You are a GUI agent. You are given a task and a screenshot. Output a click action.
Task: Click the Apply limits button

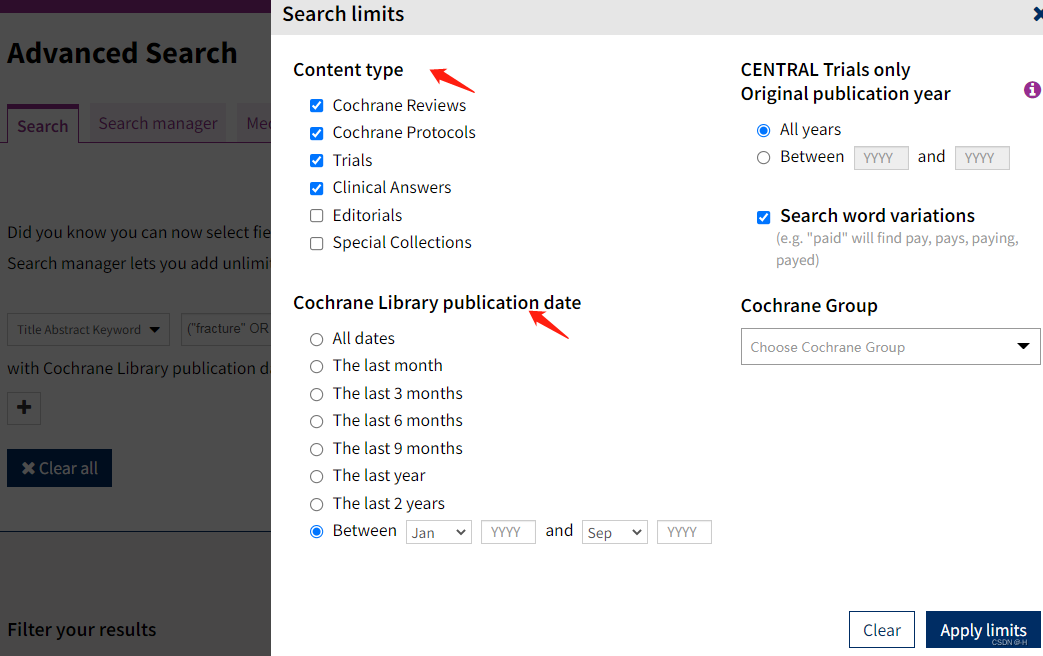pos(983,629)
